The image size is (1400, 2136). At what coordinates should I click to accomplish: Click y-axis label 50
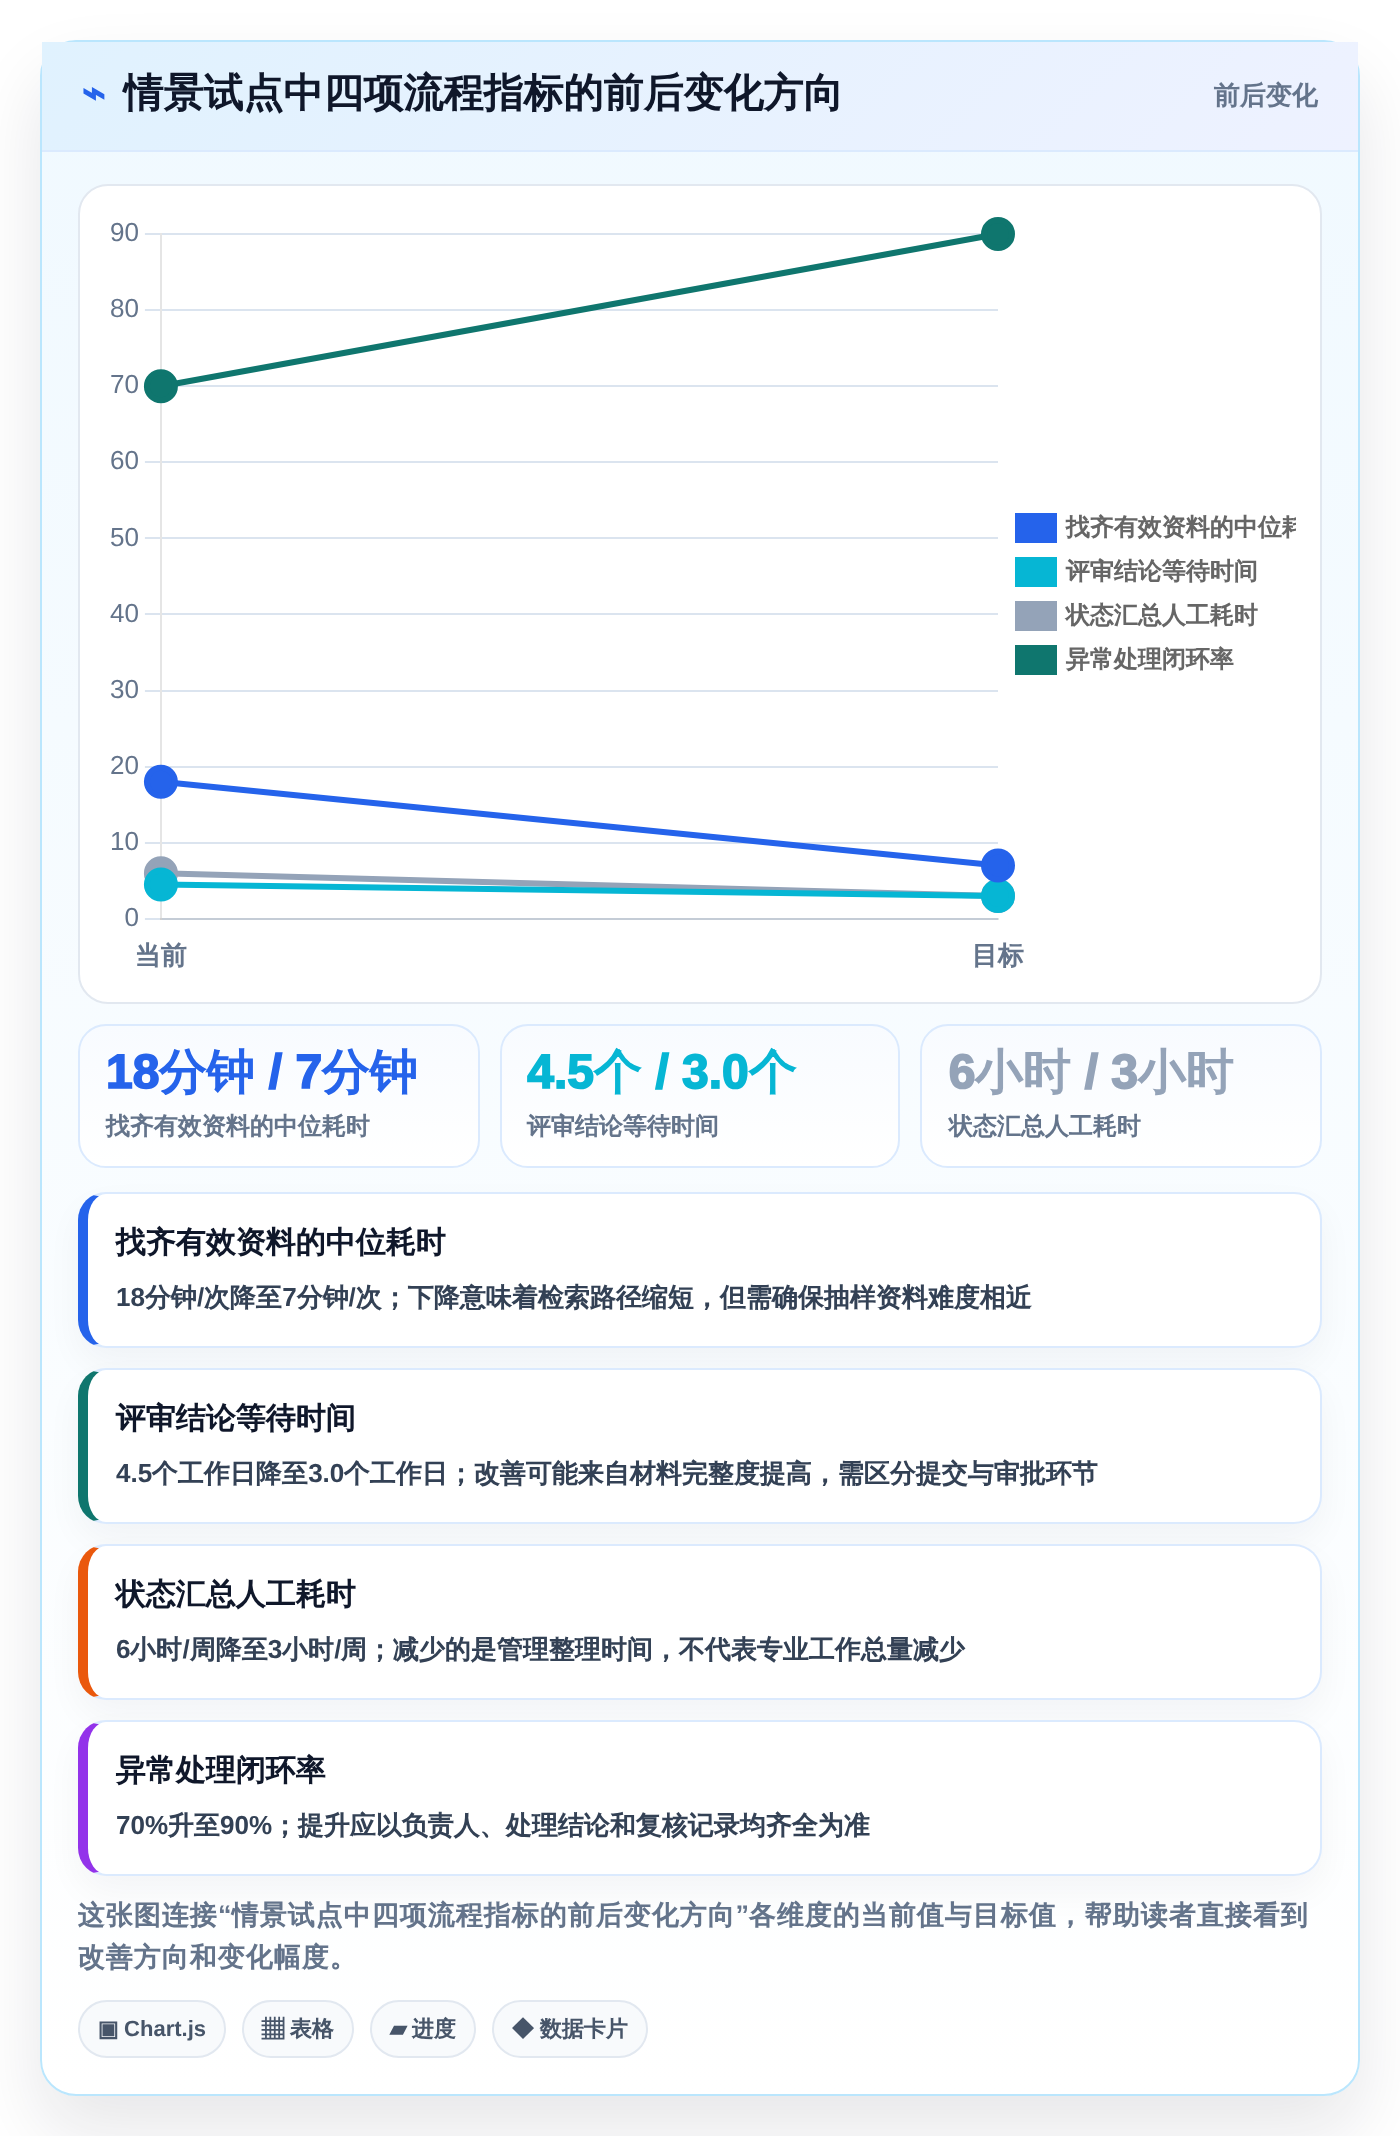point(124,538)
